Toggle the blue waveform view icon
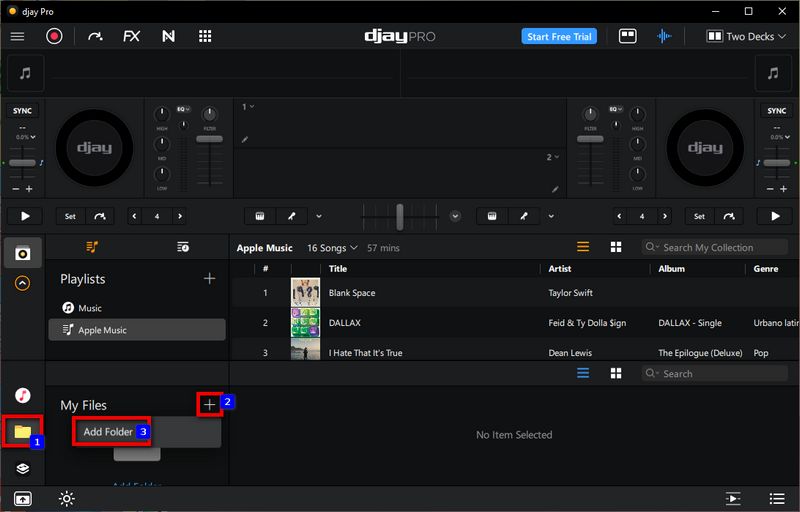 click(x=664, y=36)
